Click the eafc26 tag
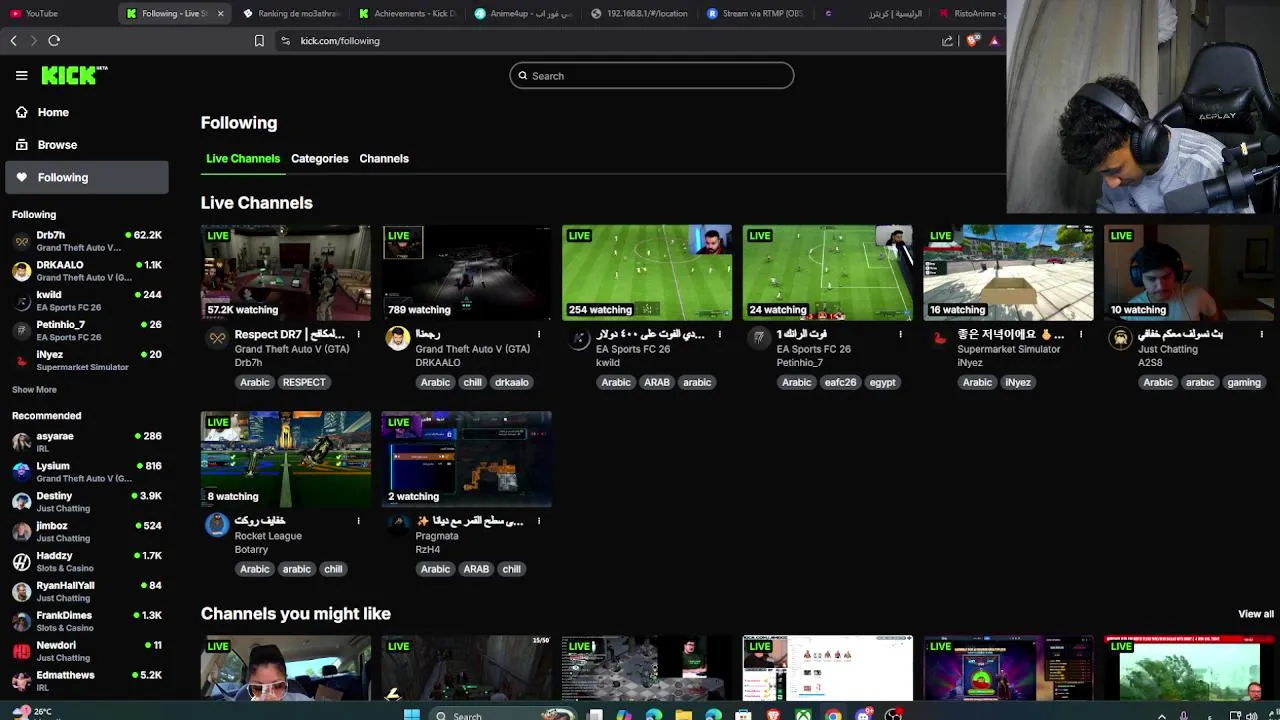 tap(840, 382)
